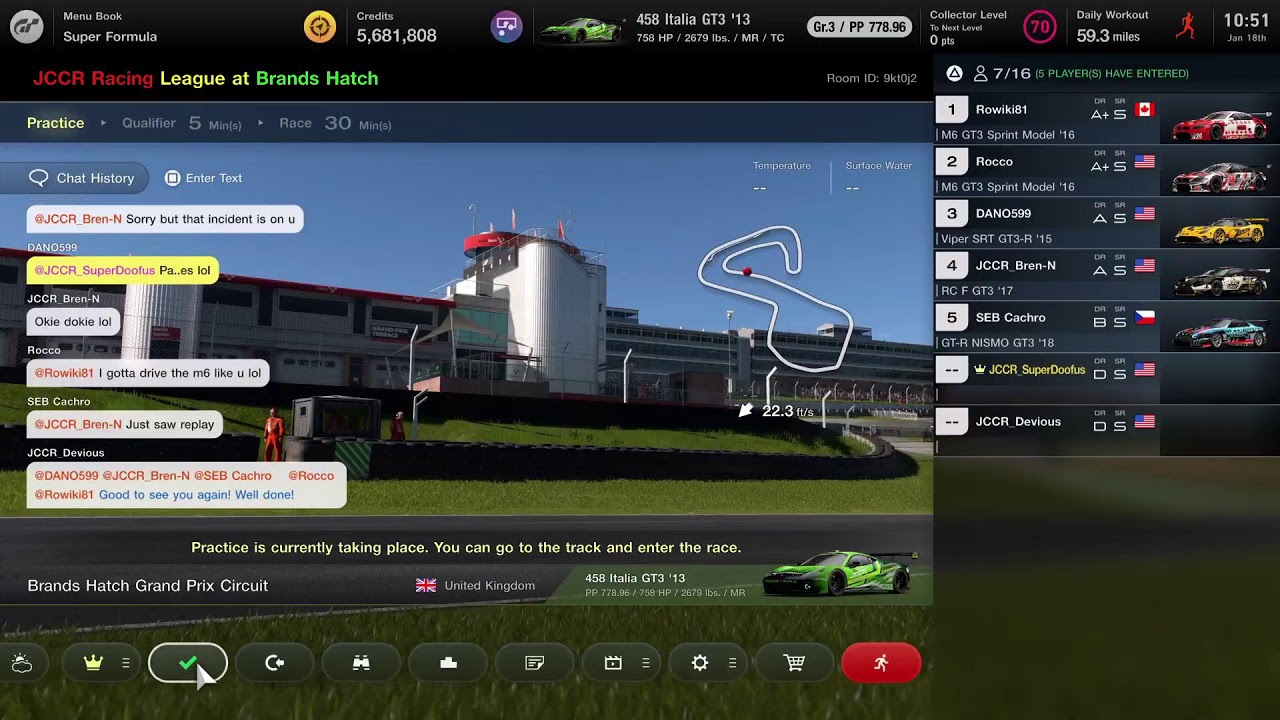Click the triangle icon beside player count
1280x720 pixels.
pos(954,73)
